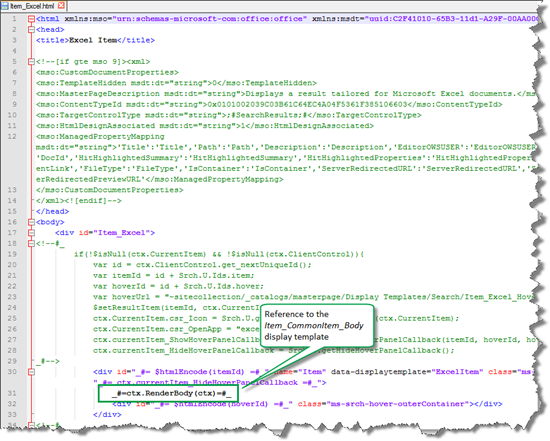
Task: Click the mso:ManagedPropertyMapping text on line 12
Action: click(100, 137)
